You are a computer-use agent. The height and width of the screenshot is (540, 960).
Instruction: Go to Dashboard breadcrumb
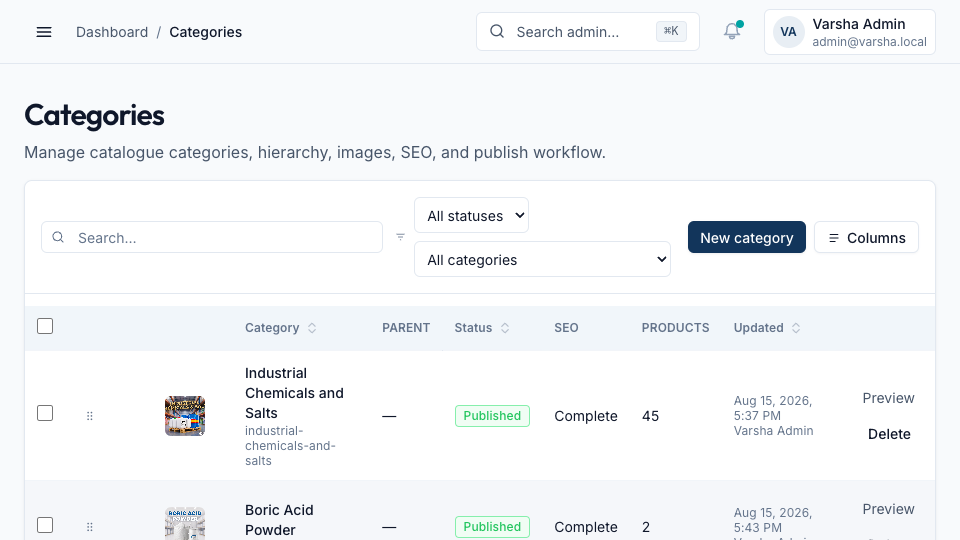click(112, 32)
